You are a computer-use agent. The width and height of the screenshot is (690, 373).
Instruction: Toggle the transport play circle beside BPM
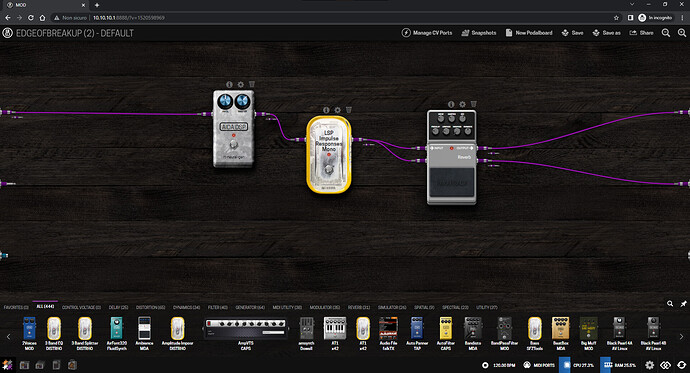point(485,365)
